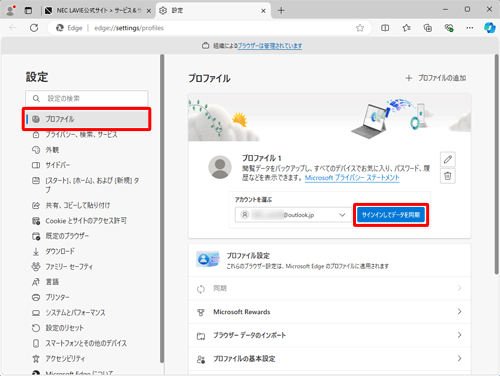This screenshot has width=500, height=376.
Task: Switch to the 設定 tab
Action: coord(213,11)
